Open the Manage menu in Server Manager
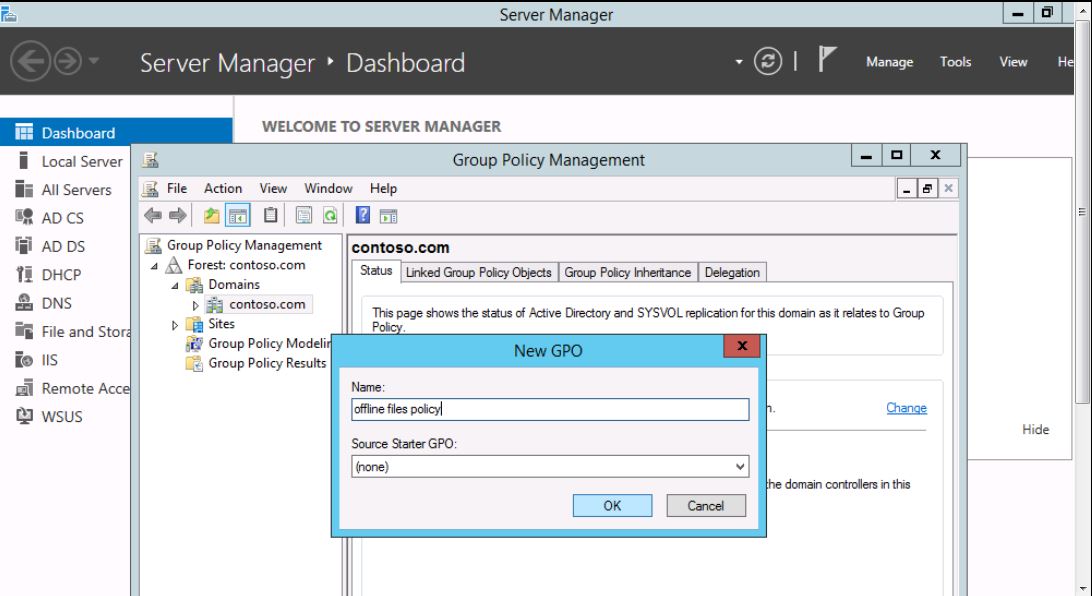Viewport: 1092px width, 596px height. (889, 62)
